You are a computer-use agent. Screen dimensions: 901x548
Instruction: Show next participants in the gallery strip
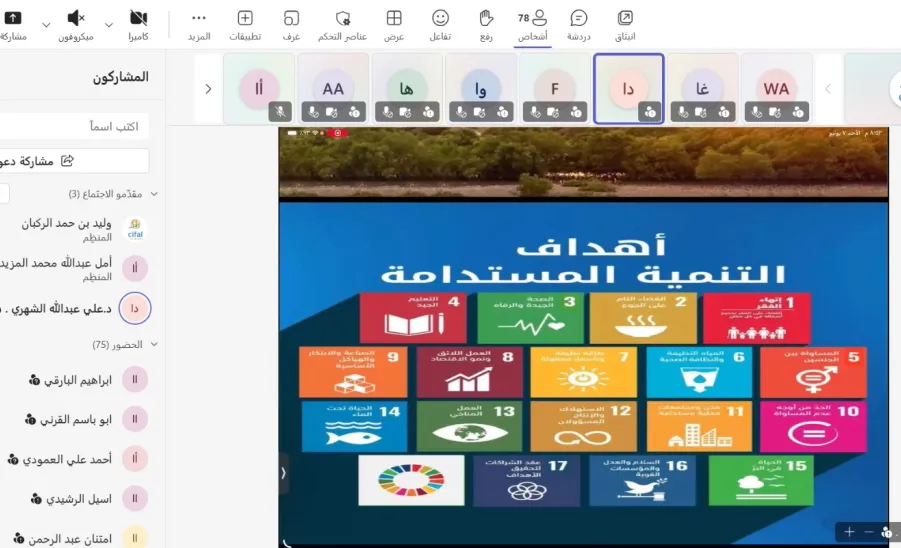tap(209, 89)
